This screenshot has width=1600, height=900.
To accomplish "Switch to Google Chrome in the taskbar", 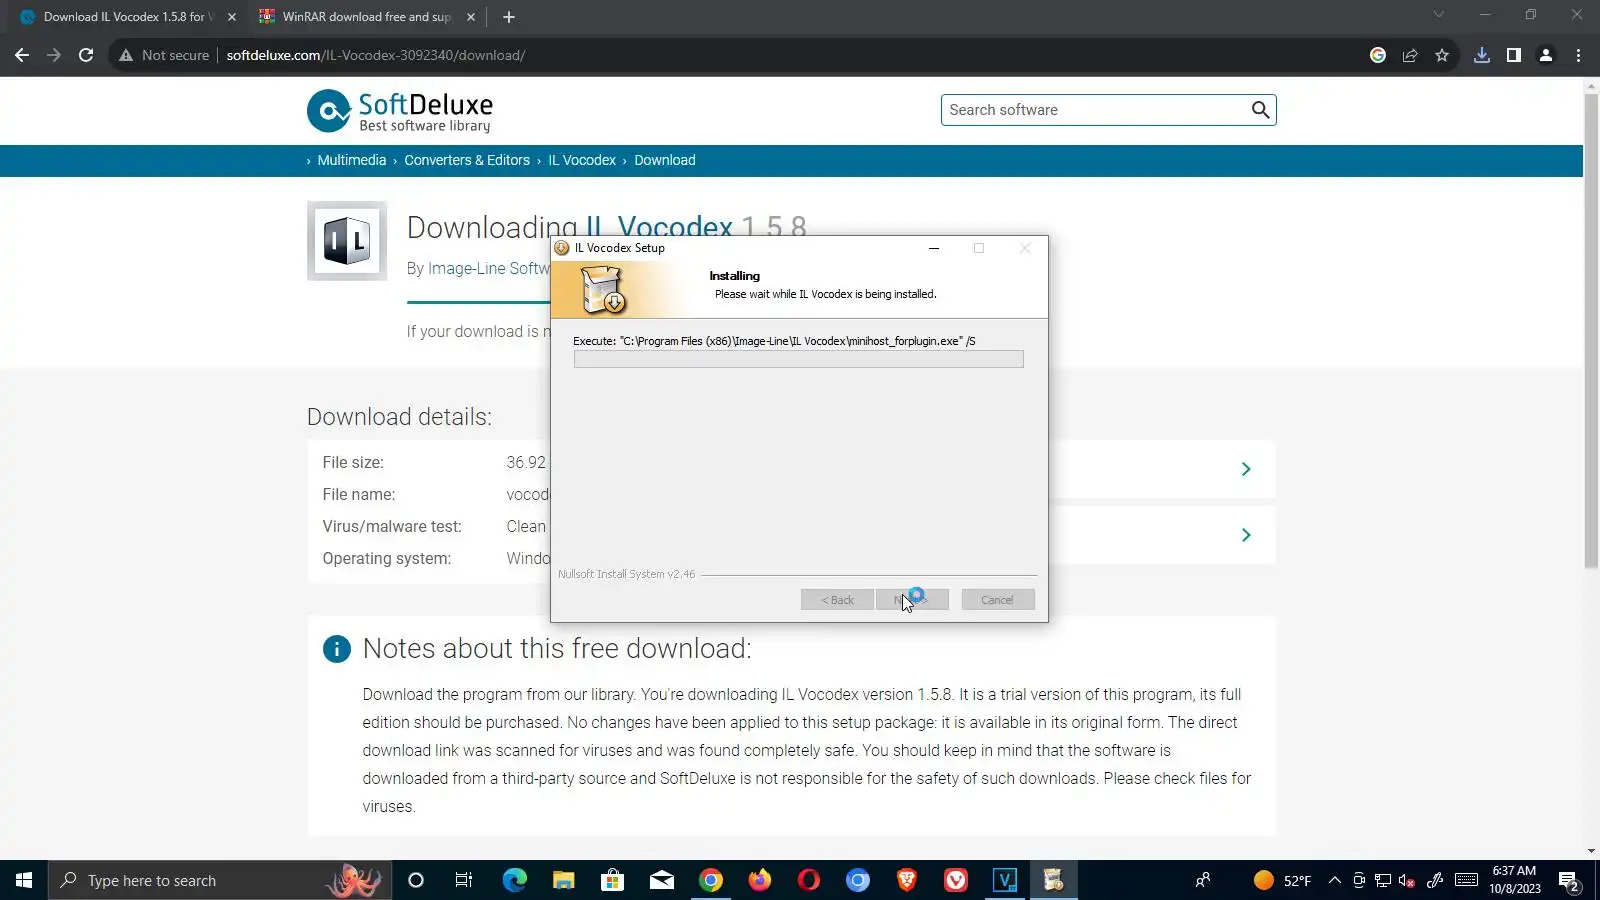I will (x=711, y=880).
